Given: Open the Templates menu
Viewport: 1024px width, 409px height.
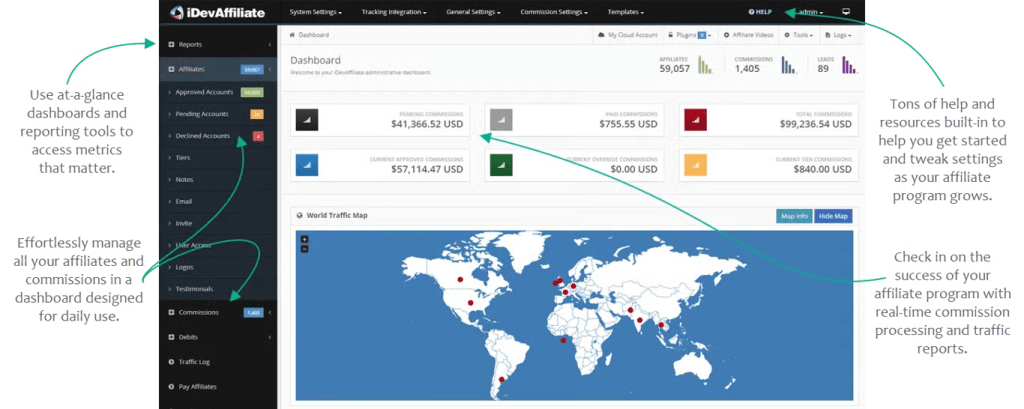Looking at the screenshot, I should pyautogui.click(x=626, y=12).
